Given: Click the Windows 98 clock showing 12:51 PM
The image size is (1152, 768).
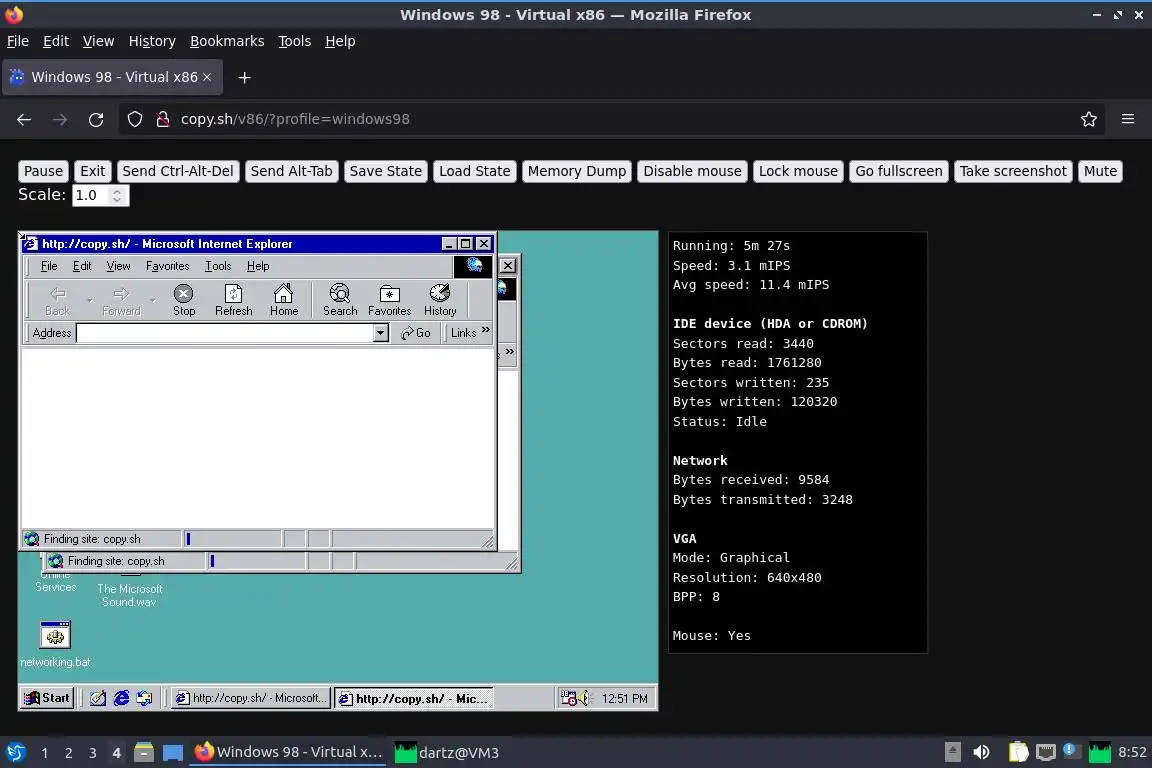Looking at the screenshot, I should [624, 699].
